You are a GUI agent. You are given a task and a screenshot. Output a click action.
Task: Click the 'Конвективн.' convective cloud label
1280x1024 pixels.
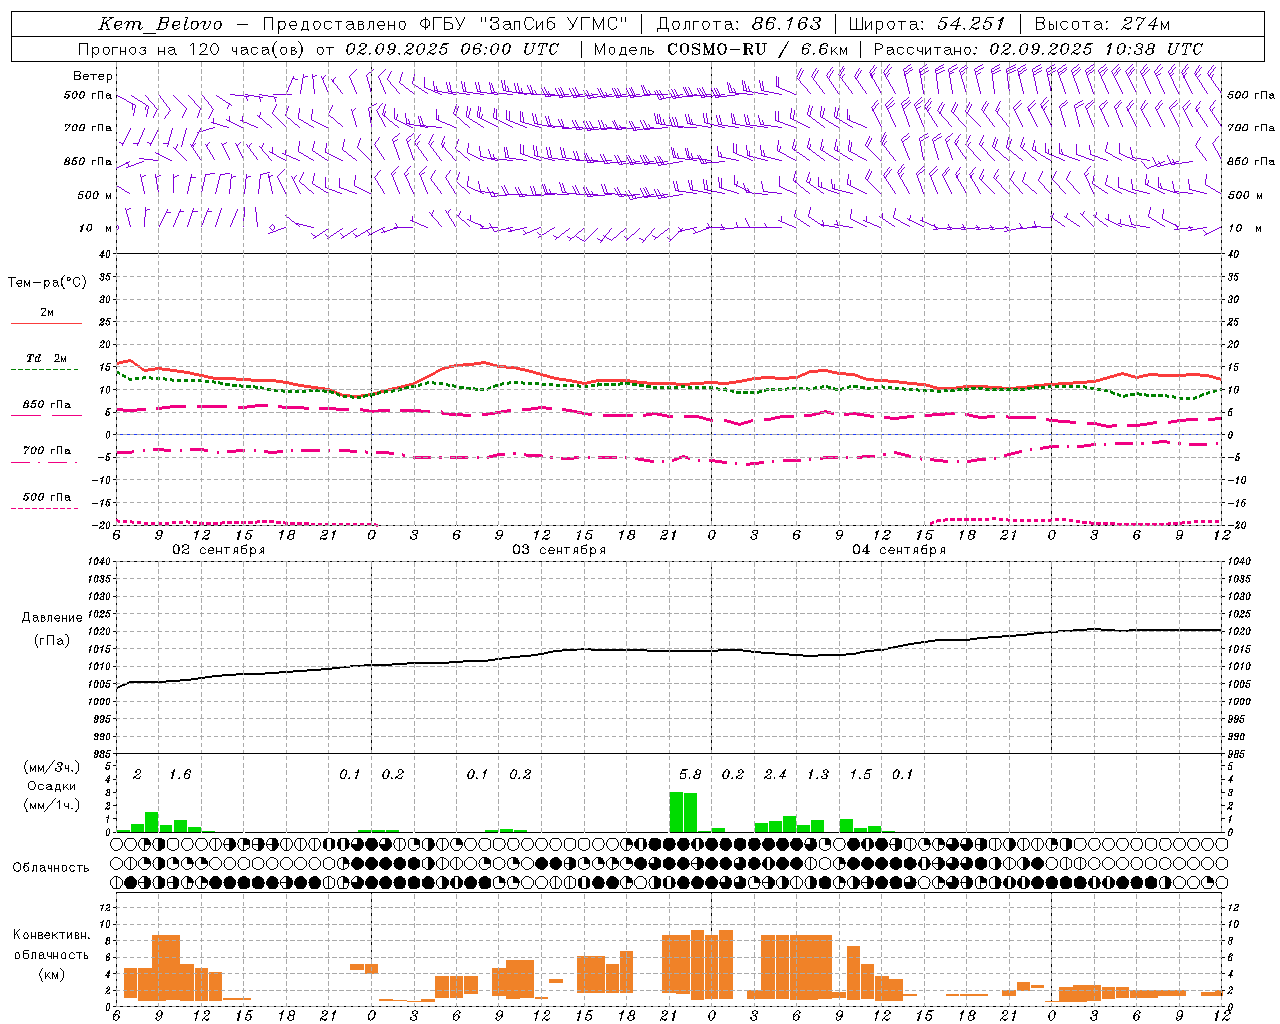point(52,935)
